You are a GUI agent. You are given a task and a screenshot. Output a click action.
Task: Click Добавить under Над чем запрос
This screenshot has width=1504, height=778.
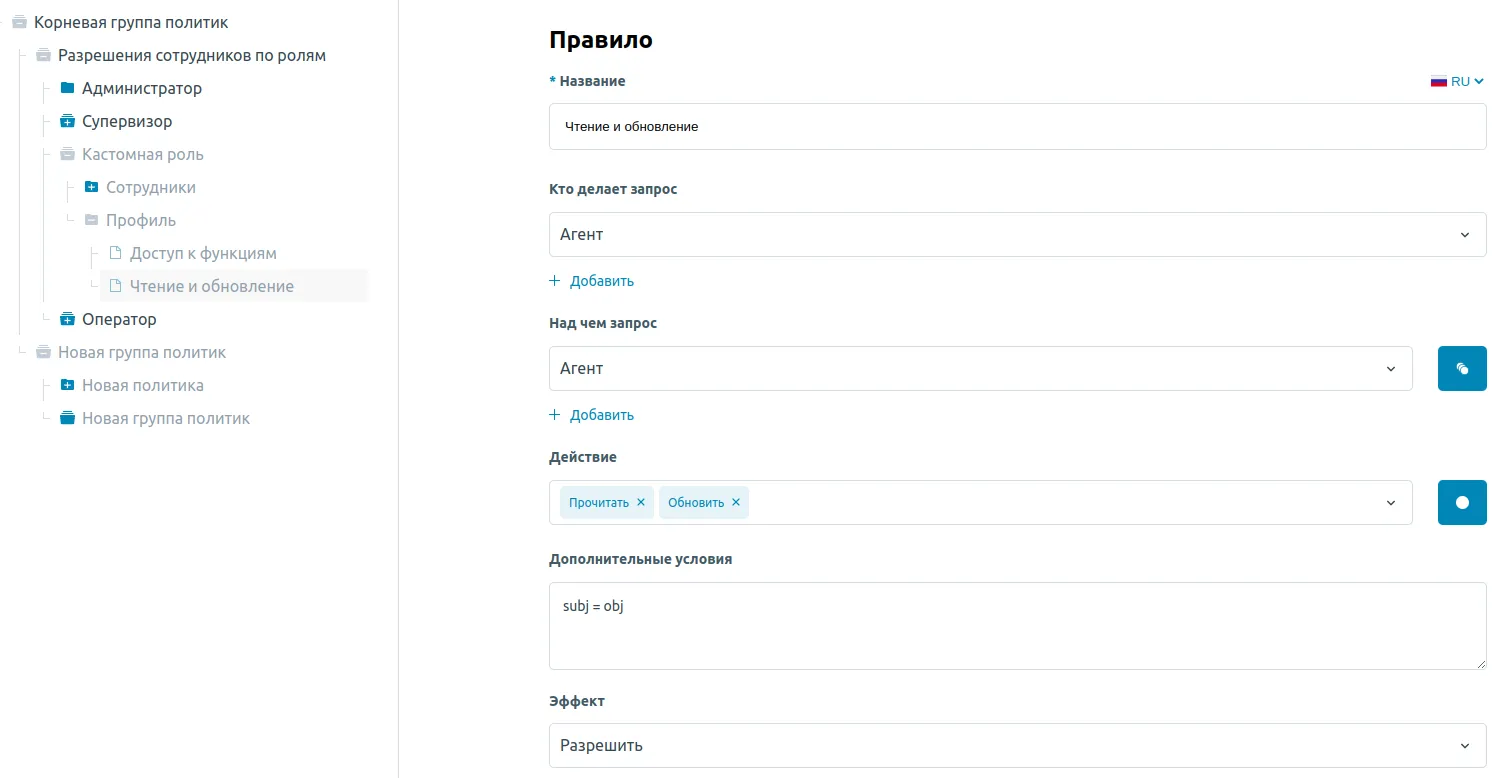pyautogui.click(x=592, y=415)
